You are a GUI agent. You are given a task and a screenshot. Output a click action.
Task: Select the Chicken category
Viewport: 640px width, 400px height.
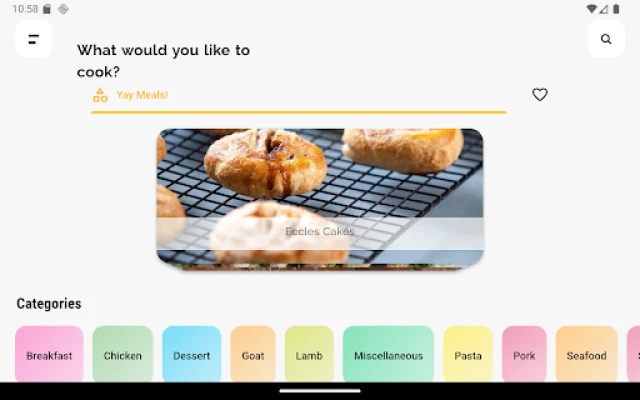[123, 355]
